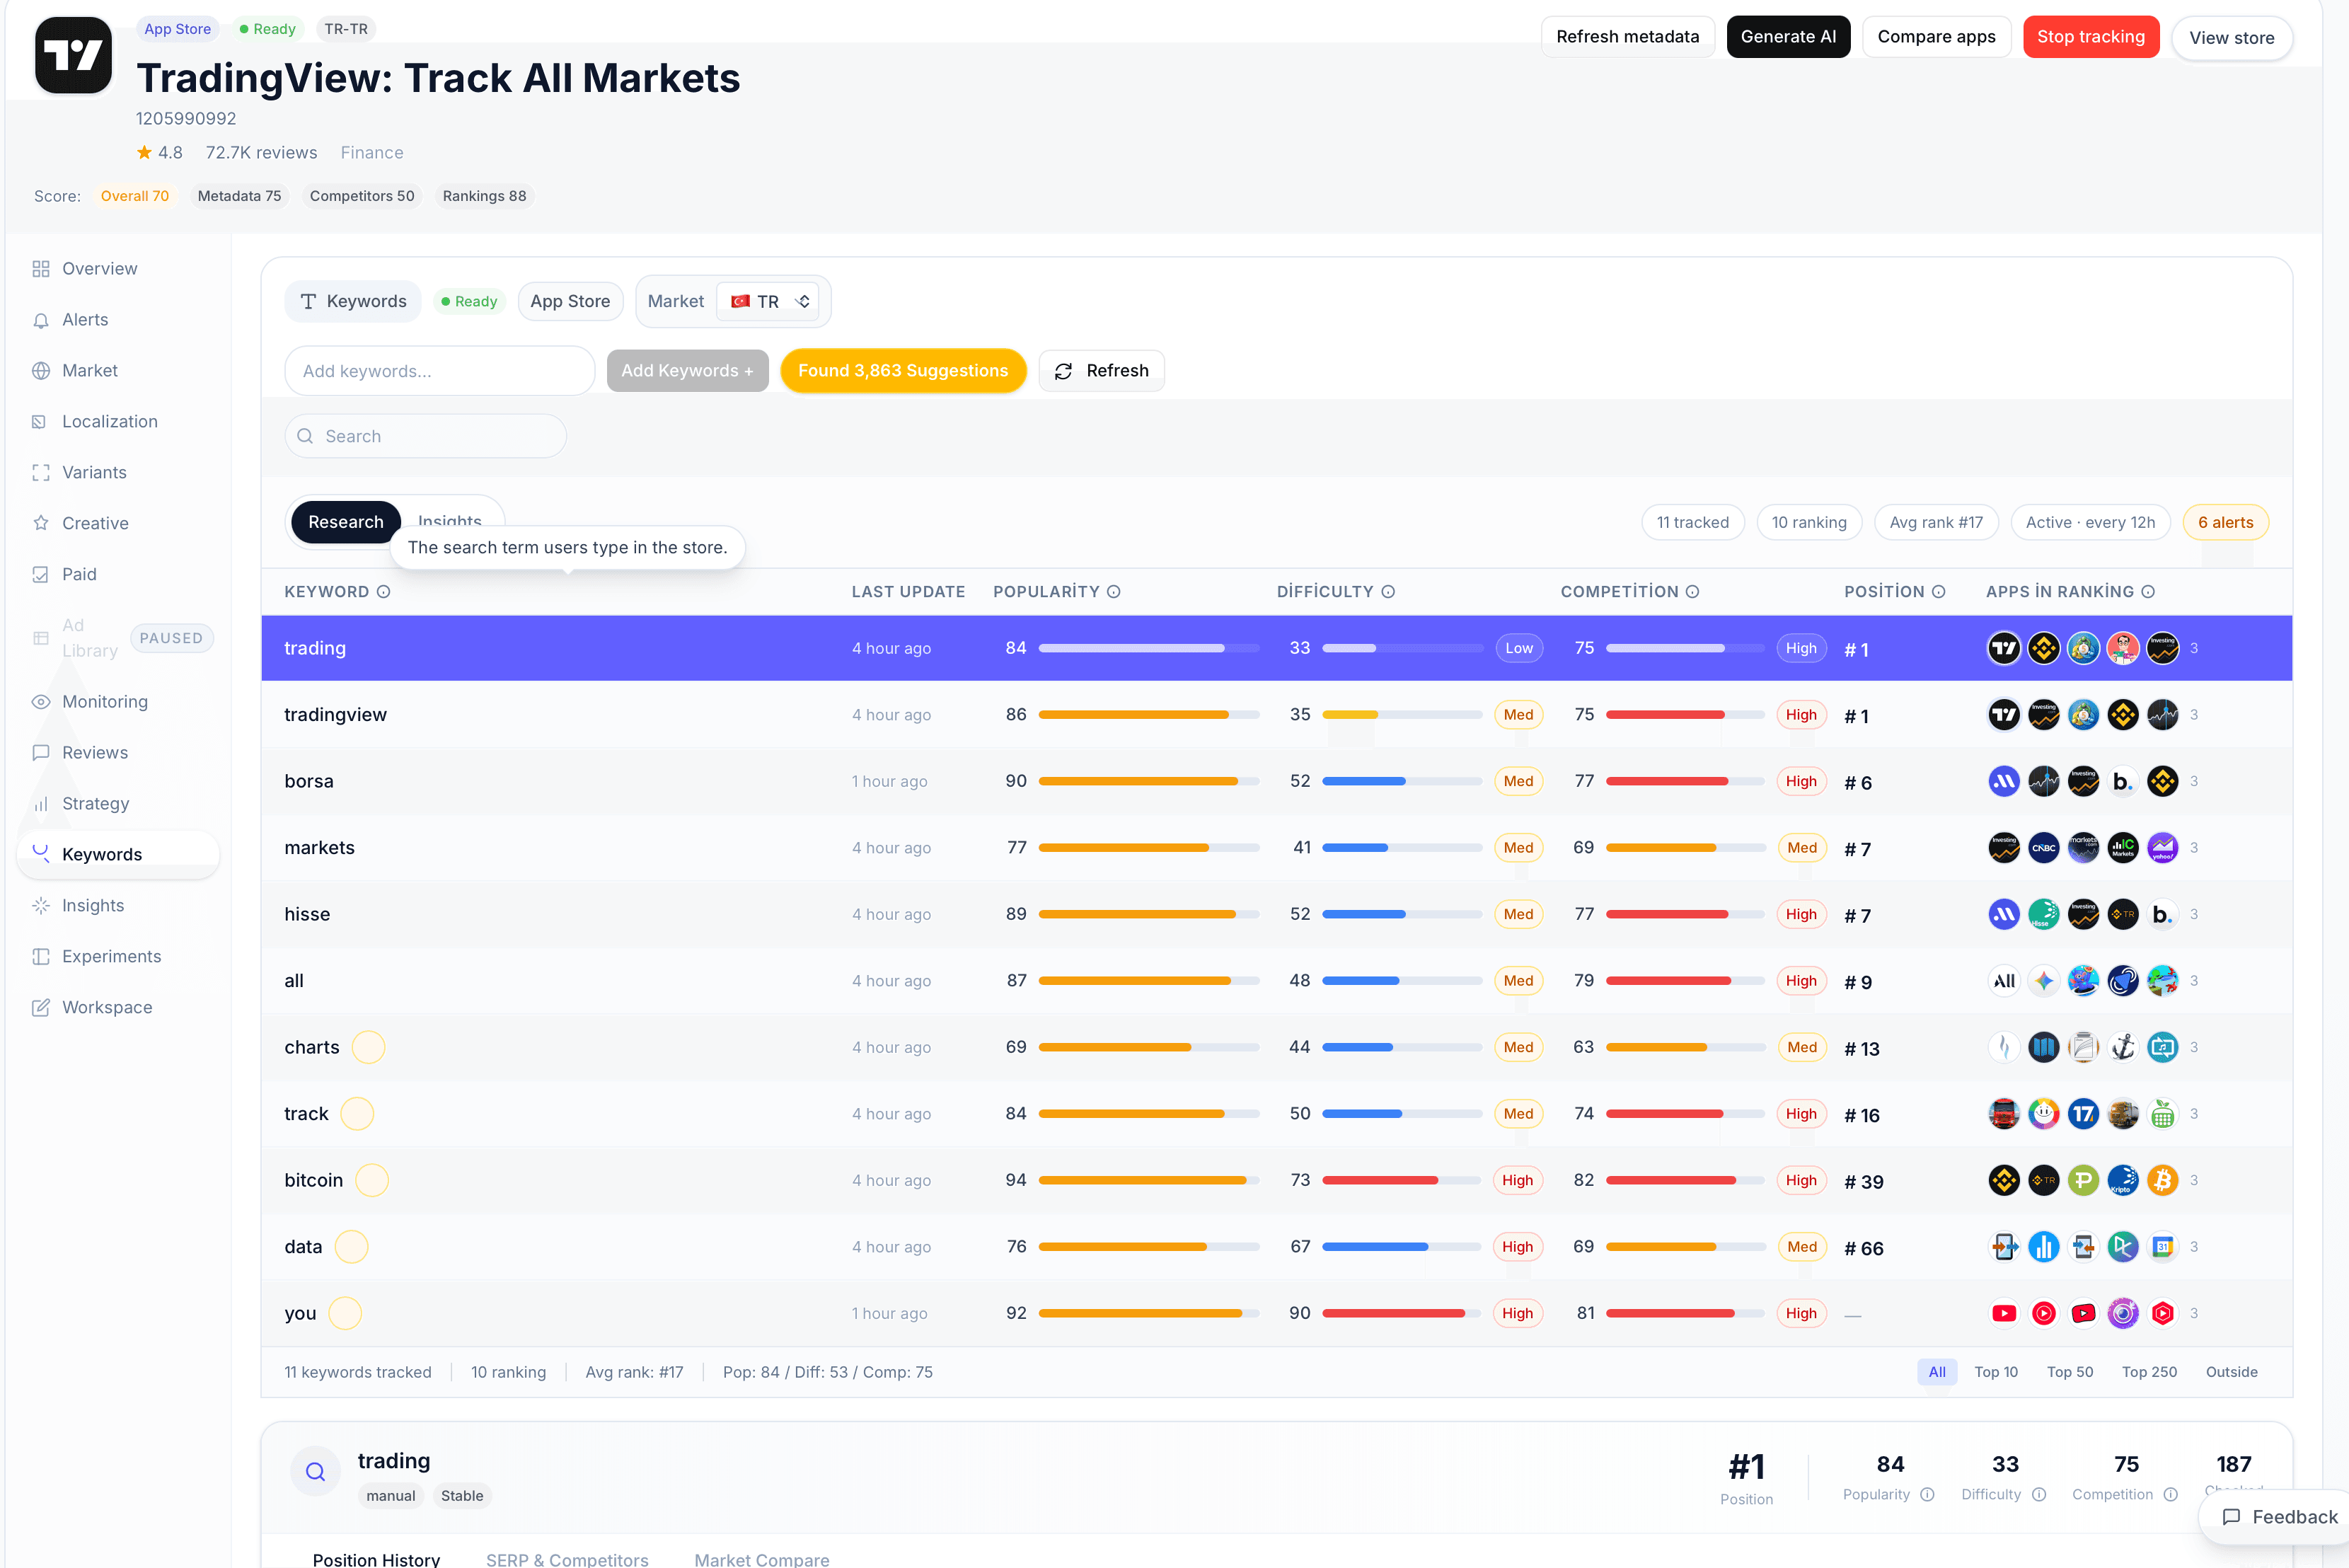Viewport: 2349px width, 1568px height.
Task: Click the Experiments sidebar icon
Action: [x=41, y=957]
